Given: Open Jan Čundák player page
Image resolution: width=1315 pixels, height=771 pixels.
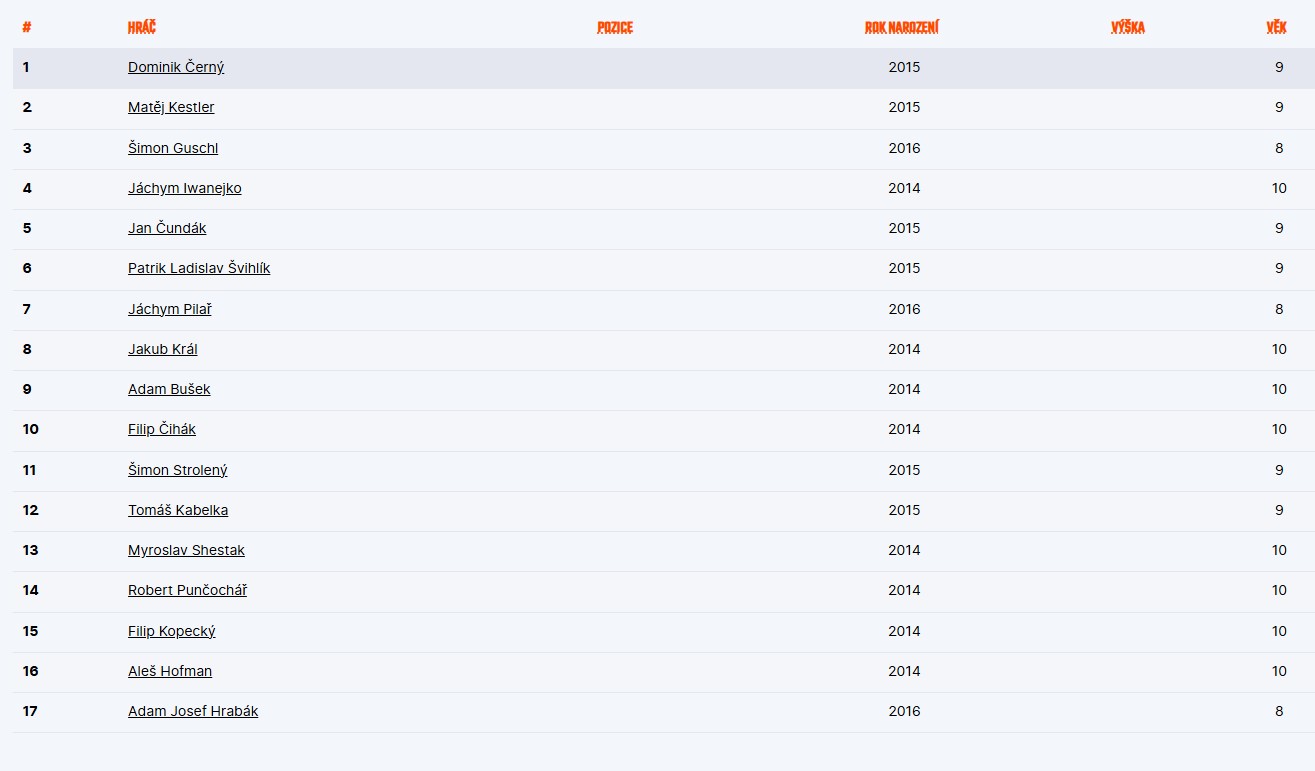Looking at the screenshot, I should [167, 228].
